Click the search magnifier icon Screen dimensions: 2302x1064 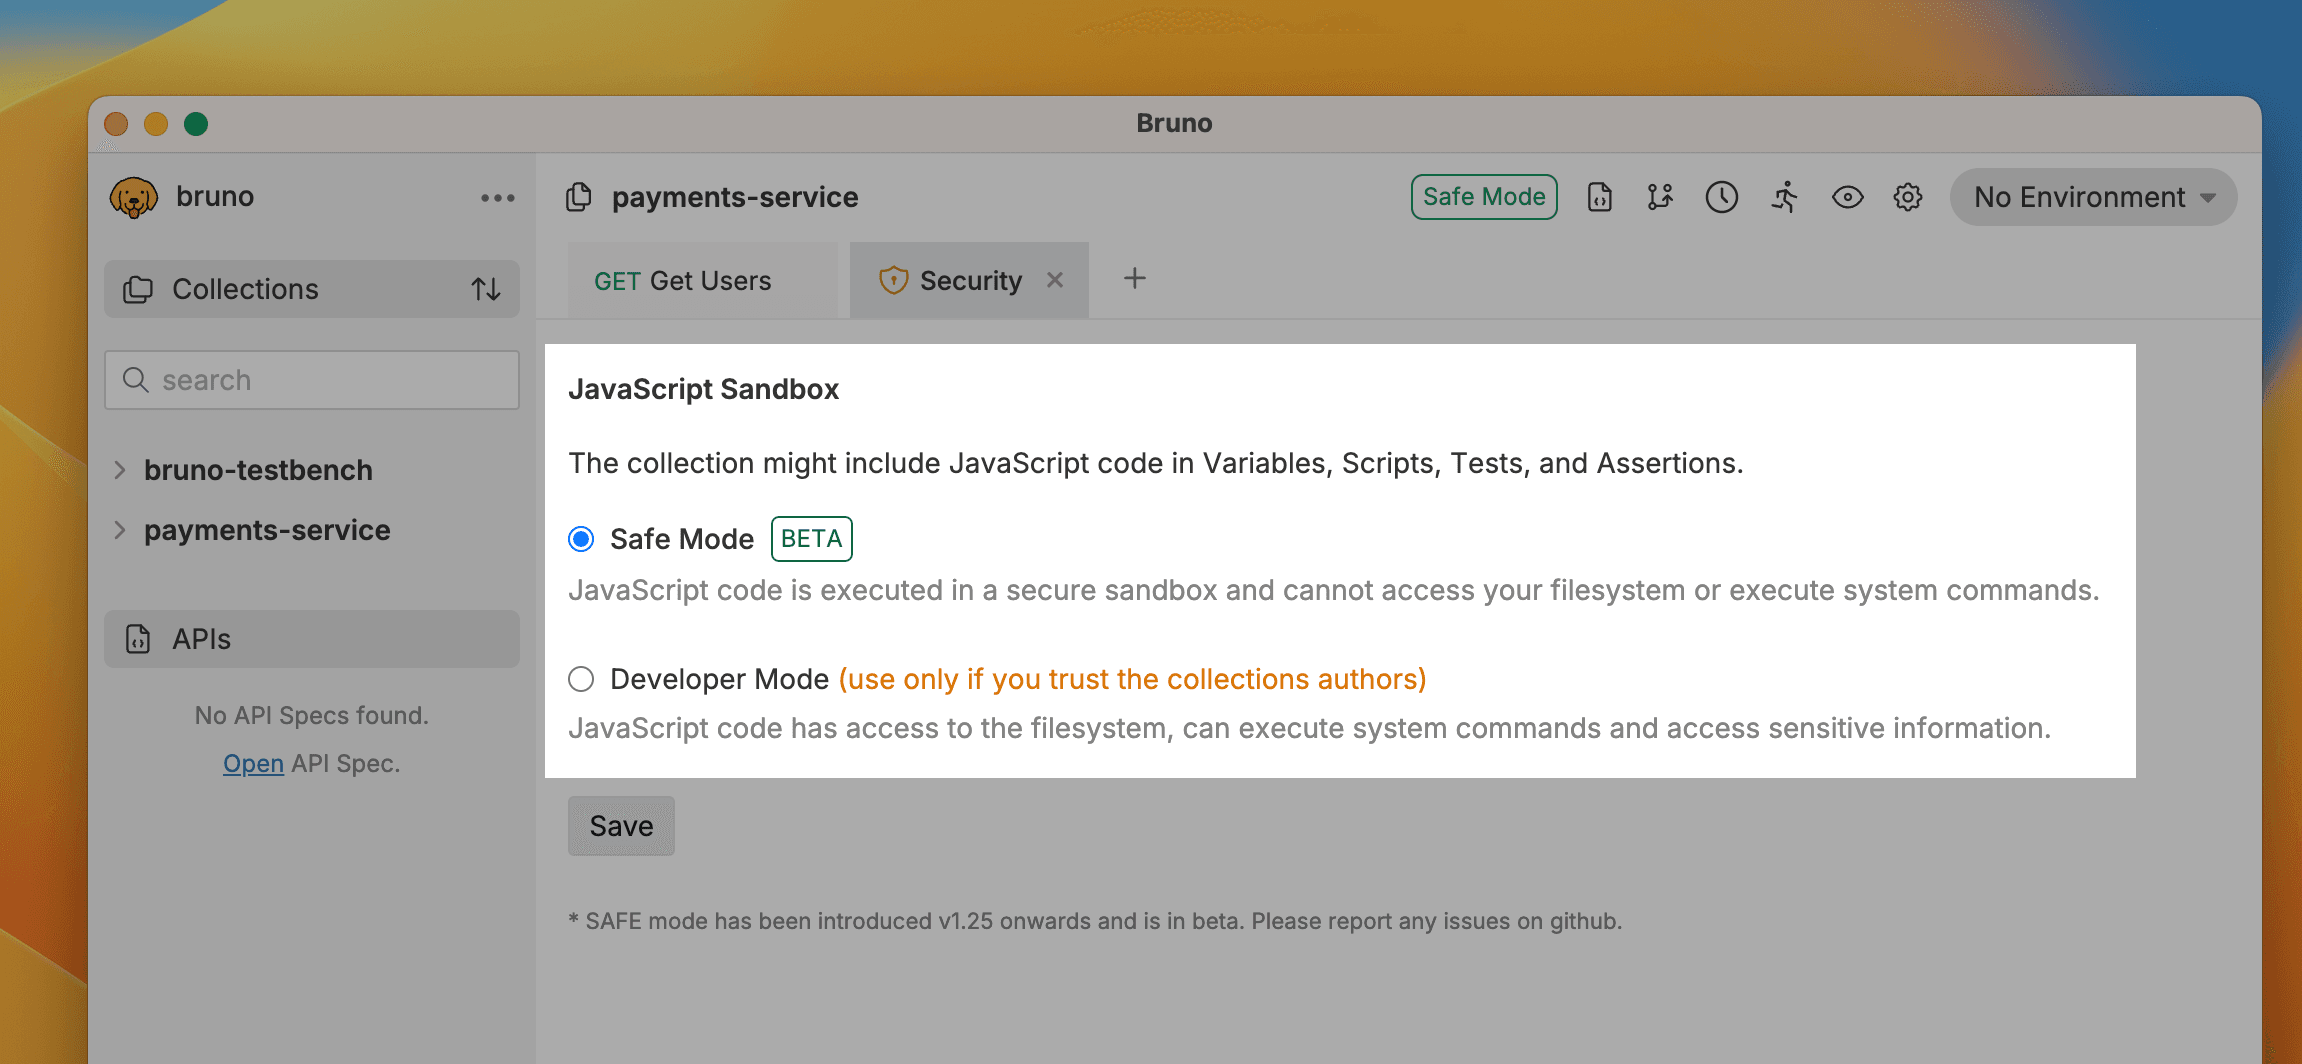pos(136,380)
